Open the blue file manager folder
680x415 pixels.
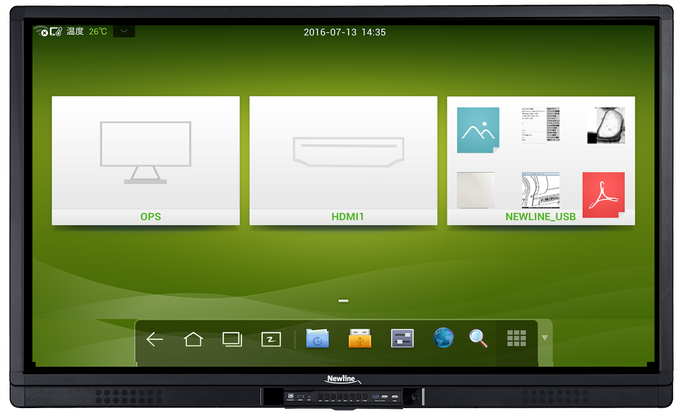coord(317,338)
